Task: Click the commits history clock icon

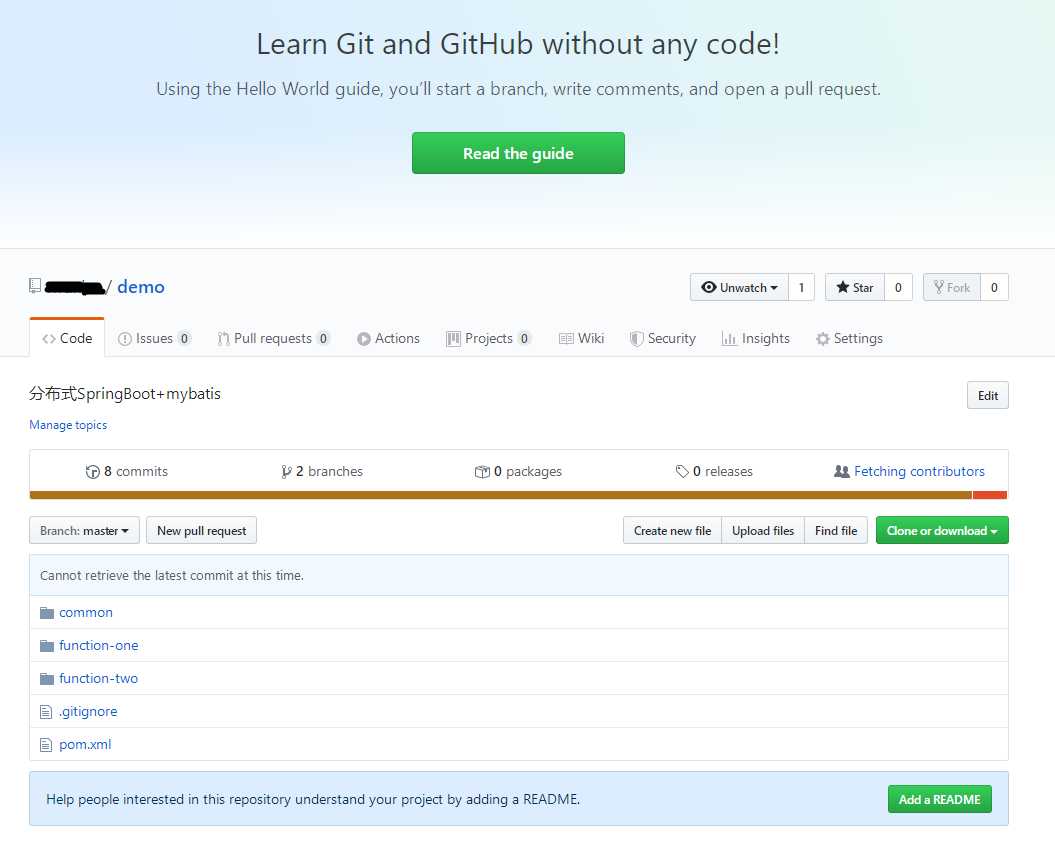Action: [x=92, y=472]
